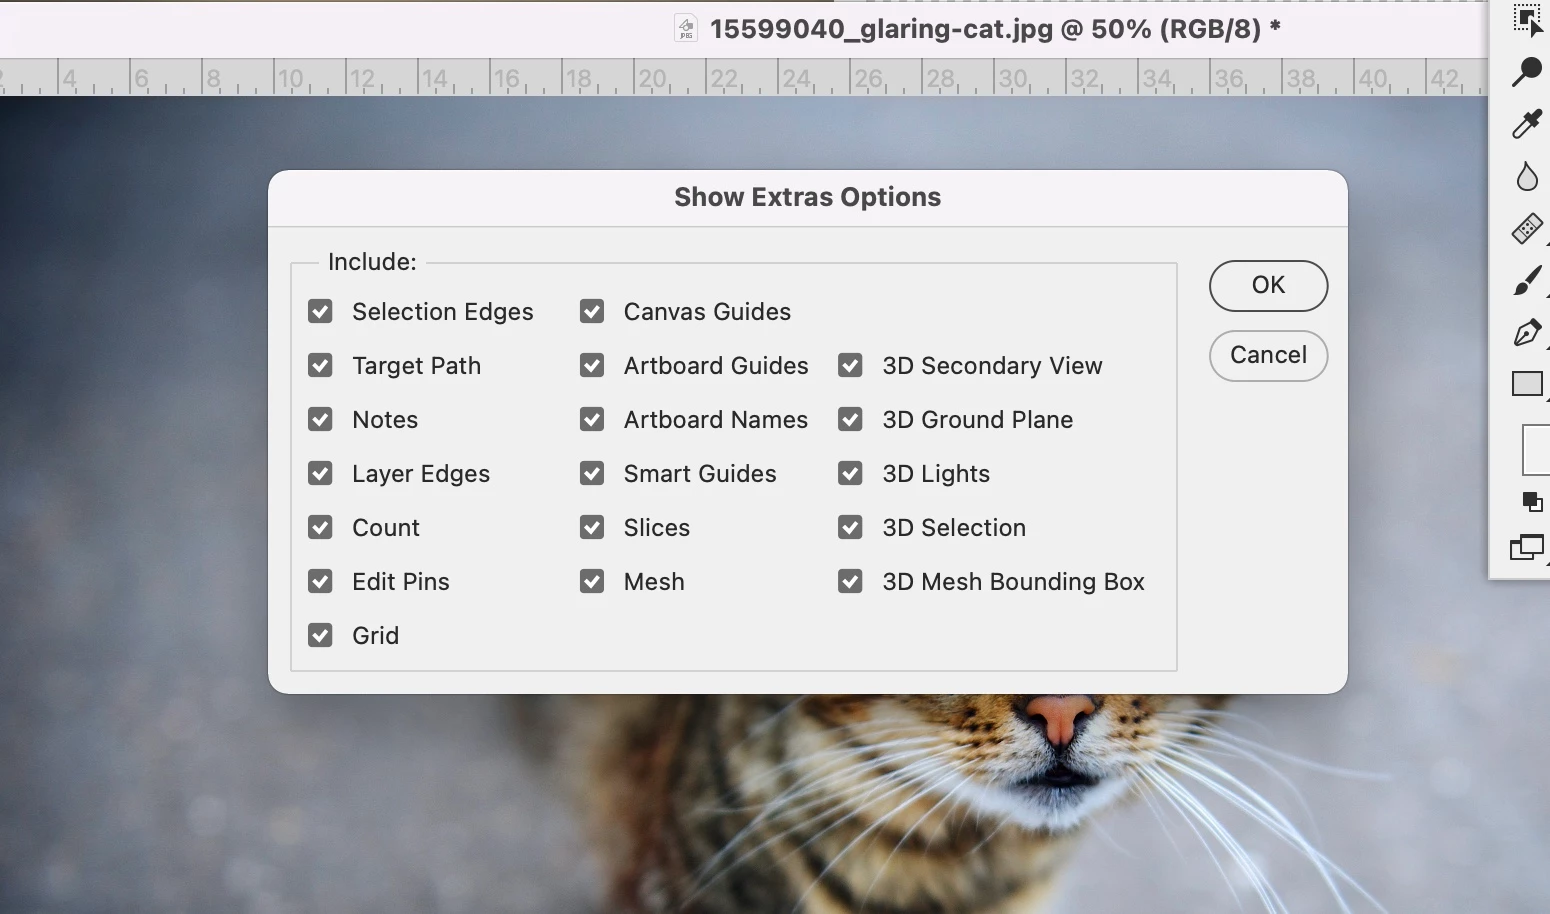1550x914 pixels.
Task: Uncheck the Count checkbox
Action: click(320, 528)
